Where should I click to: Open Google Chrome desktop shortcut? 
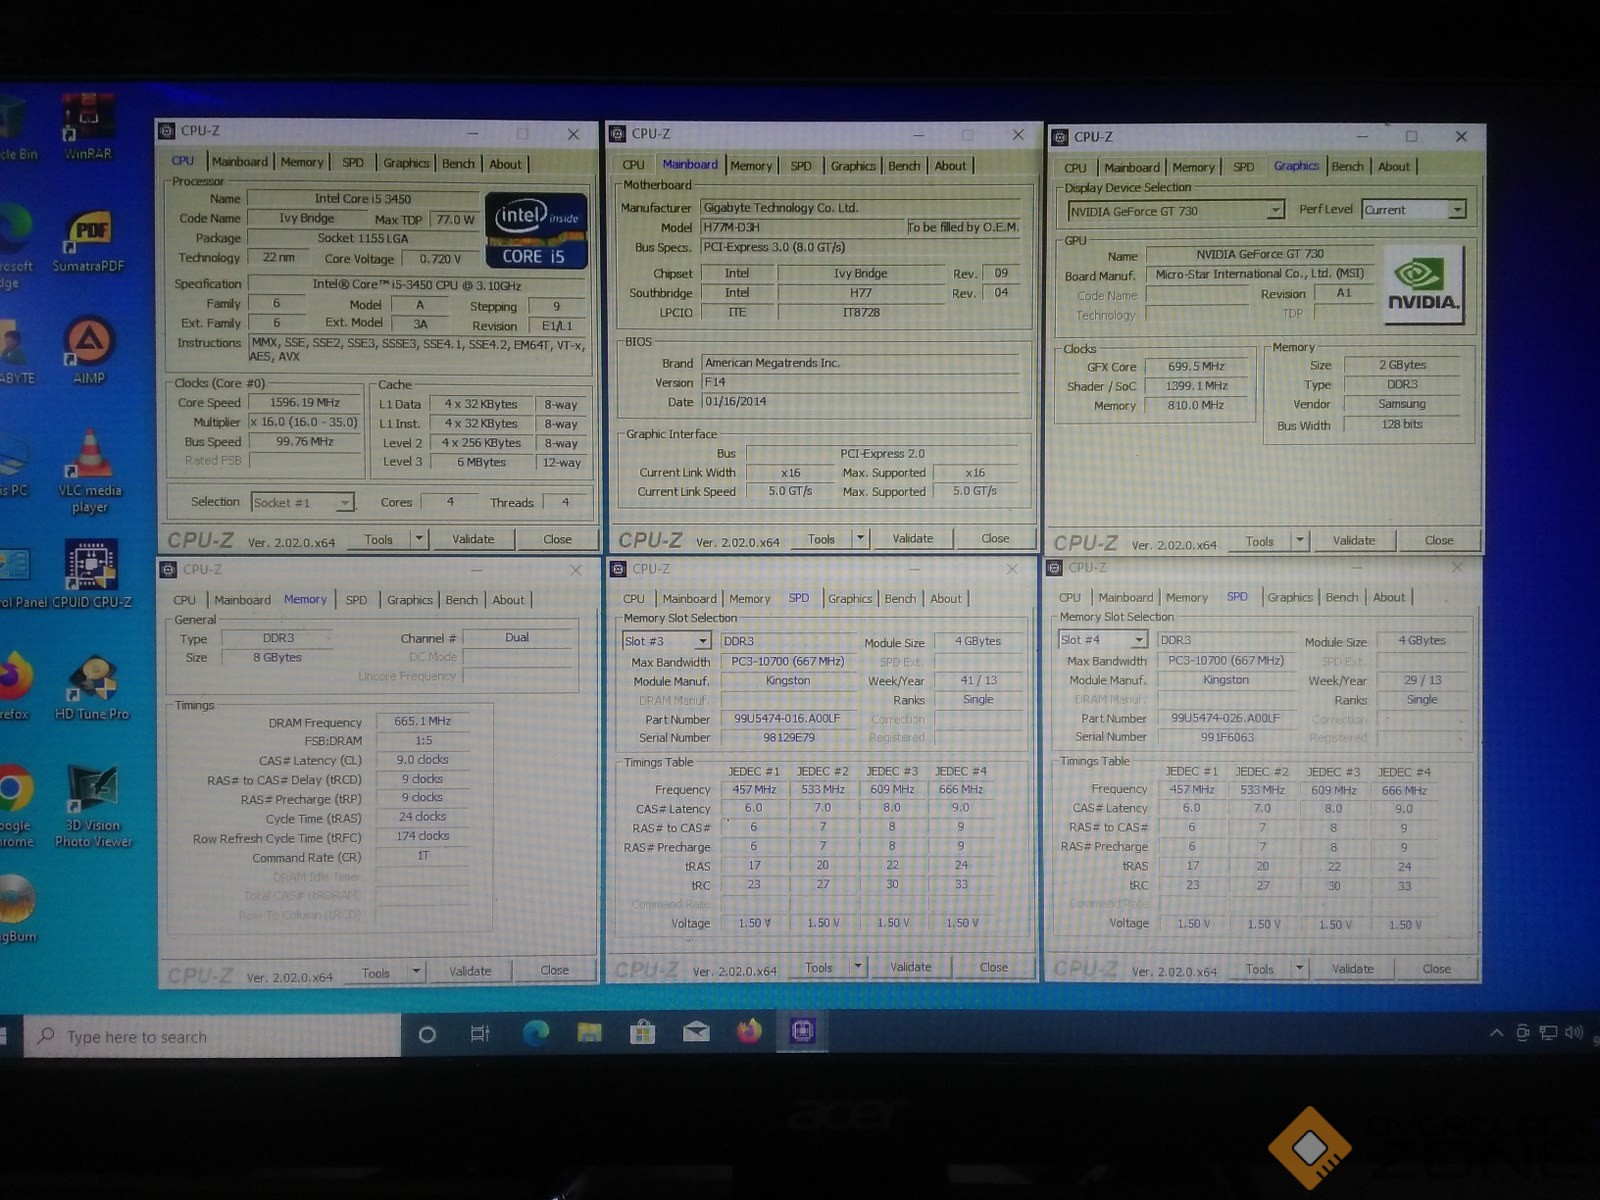[15, 806]
